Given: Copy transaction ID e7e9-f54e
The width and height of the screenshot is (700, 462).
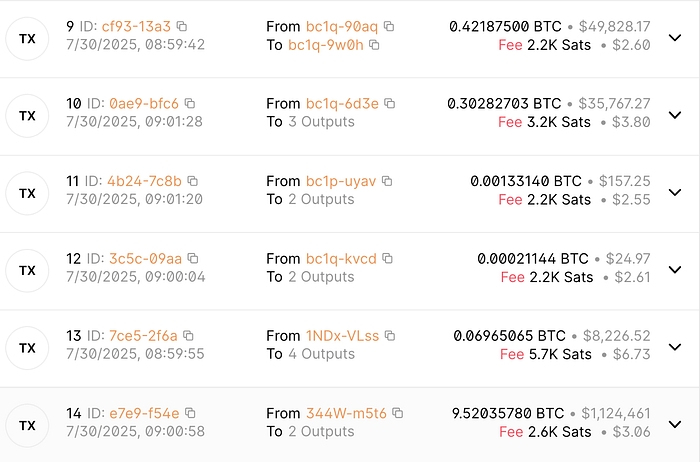Looking at the screenshot, I should click(190, 413).
